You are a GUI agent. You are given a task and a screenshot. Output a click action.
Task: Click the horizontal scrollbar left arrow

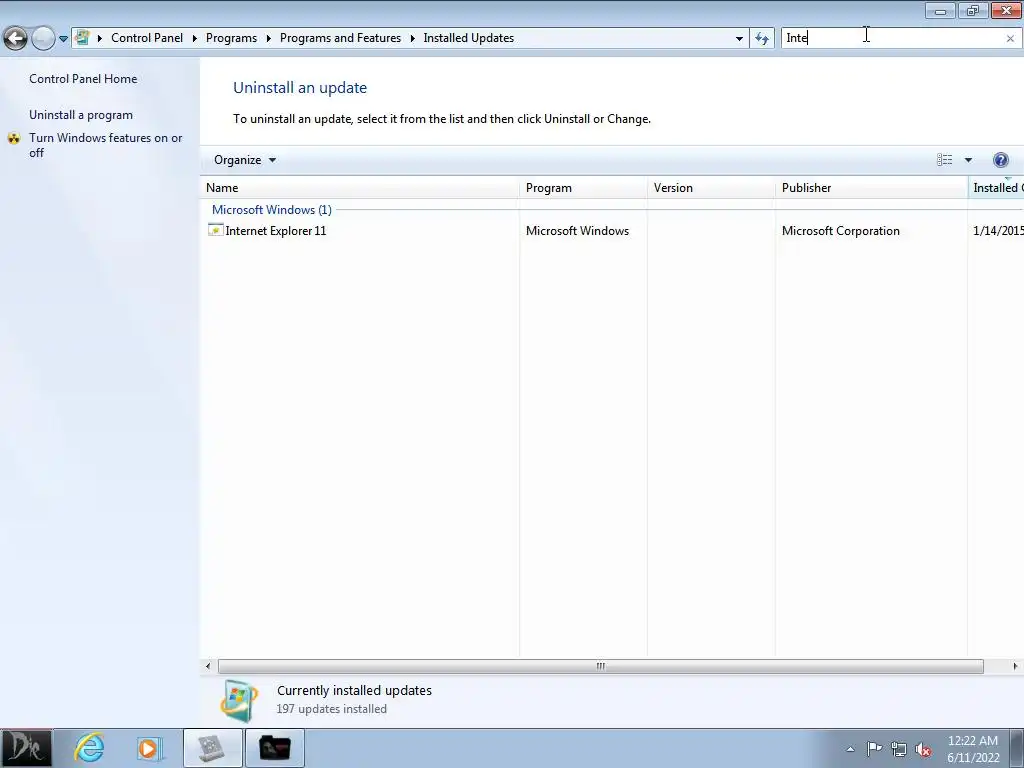(208, 666)
